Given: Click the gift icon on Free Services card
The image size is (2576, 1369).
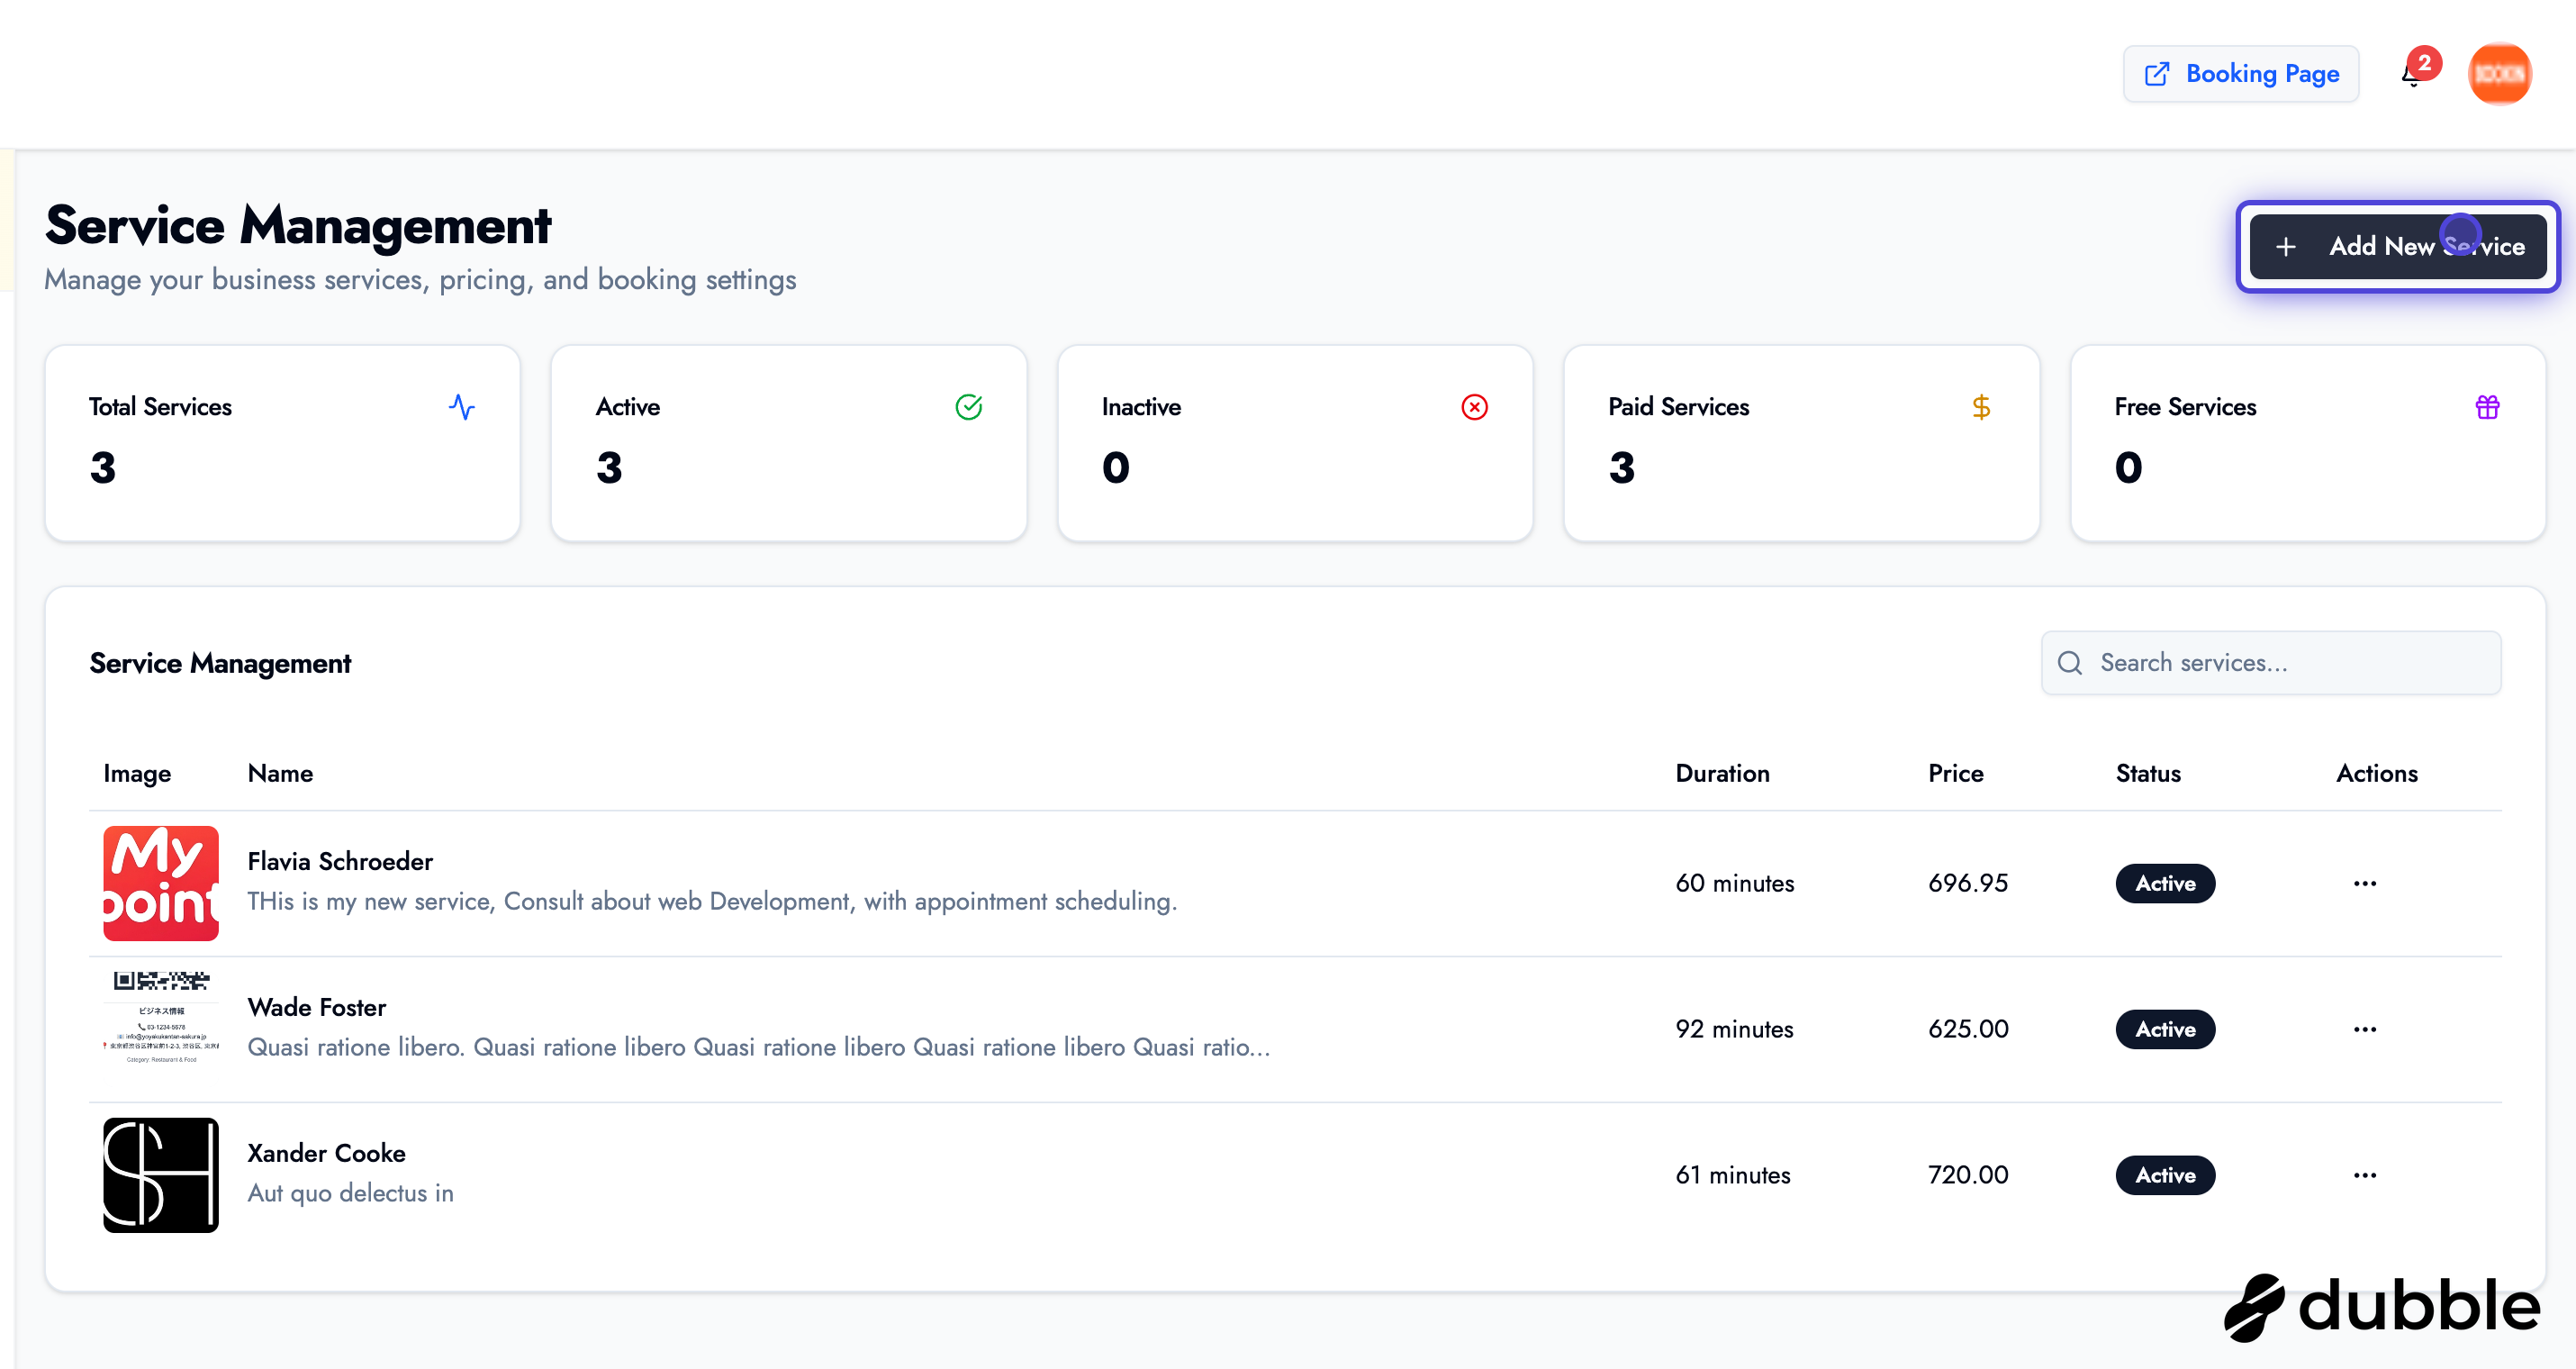Looking at the screenshot, I should coord(2488,407).
